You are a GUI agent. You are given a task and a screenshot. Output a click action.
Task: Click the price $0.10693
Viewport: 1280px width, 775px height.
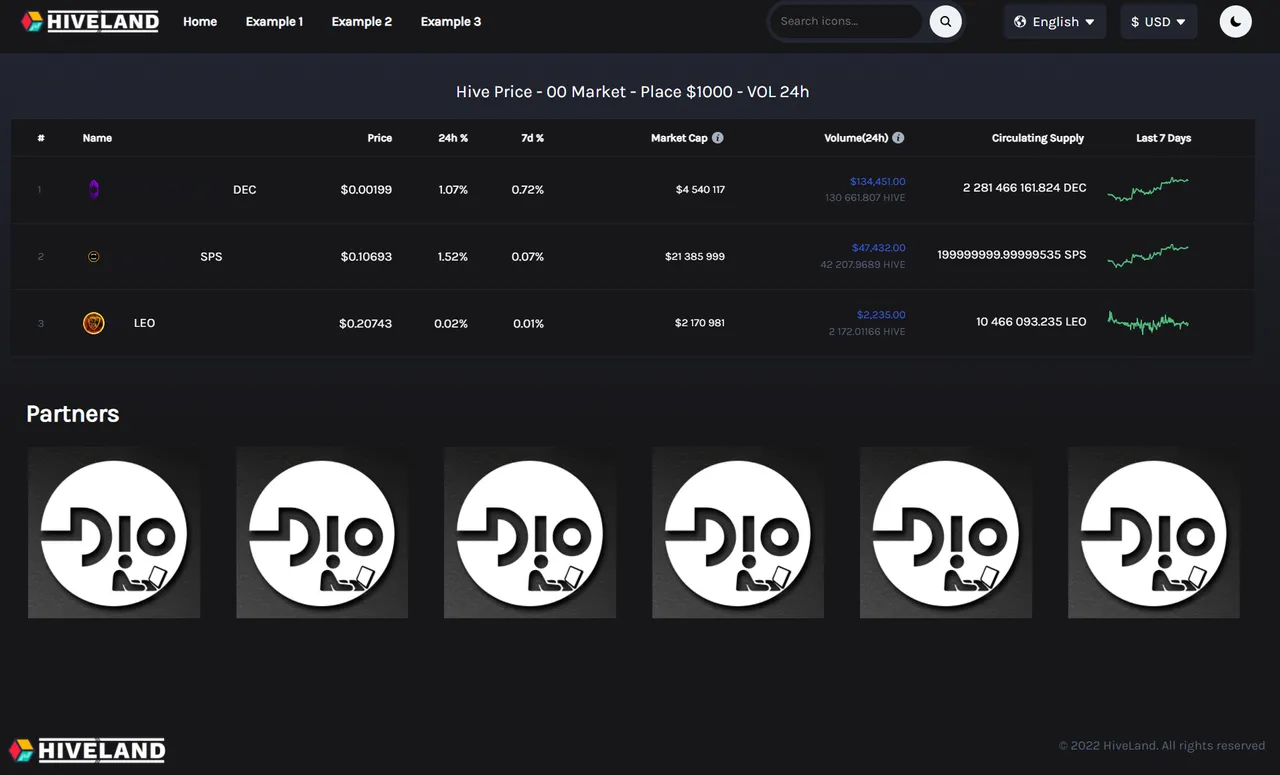366,257
